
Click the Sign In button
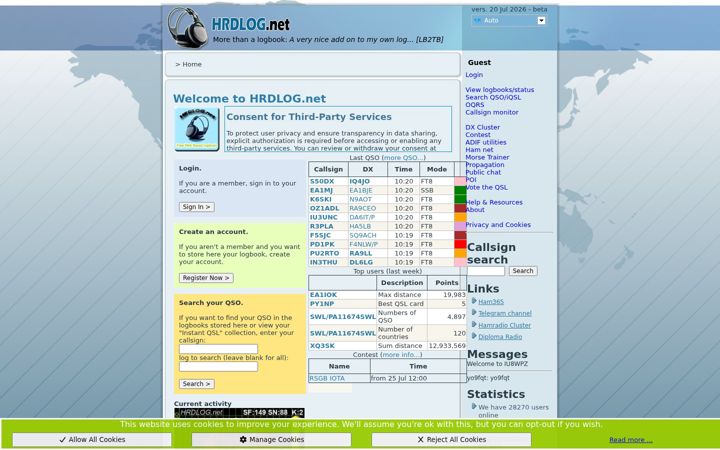(x=197, y=207)
